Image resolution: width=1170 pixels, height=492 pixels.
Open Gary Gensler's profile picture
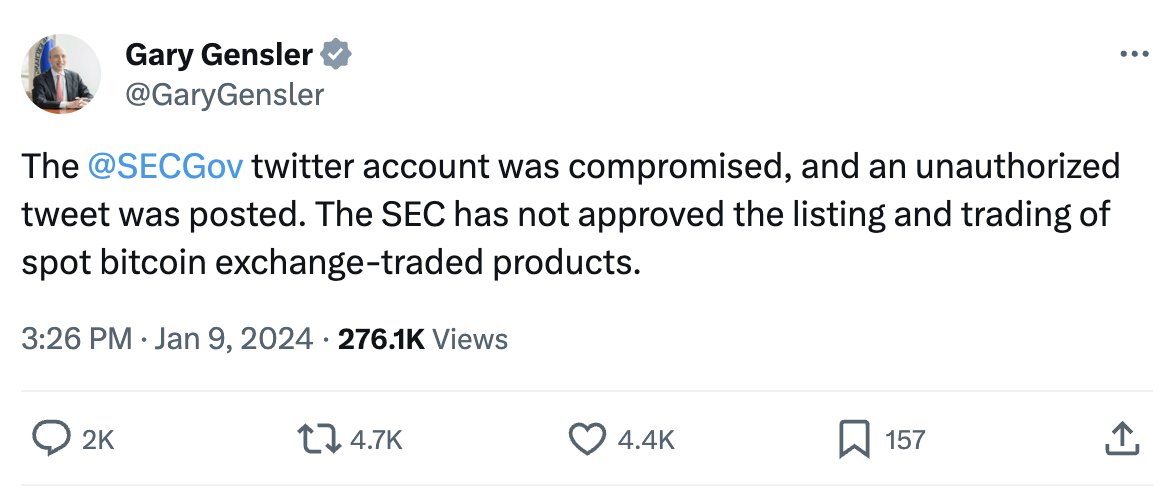pos(61,73)
